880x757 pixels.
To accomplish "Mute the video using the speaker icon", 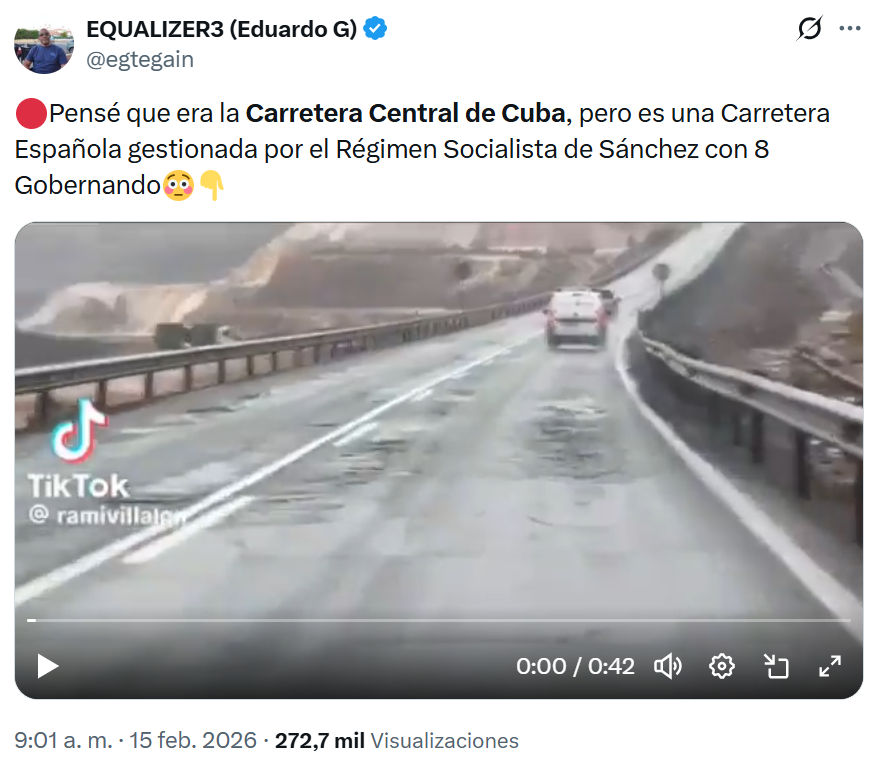I will 668,666.
